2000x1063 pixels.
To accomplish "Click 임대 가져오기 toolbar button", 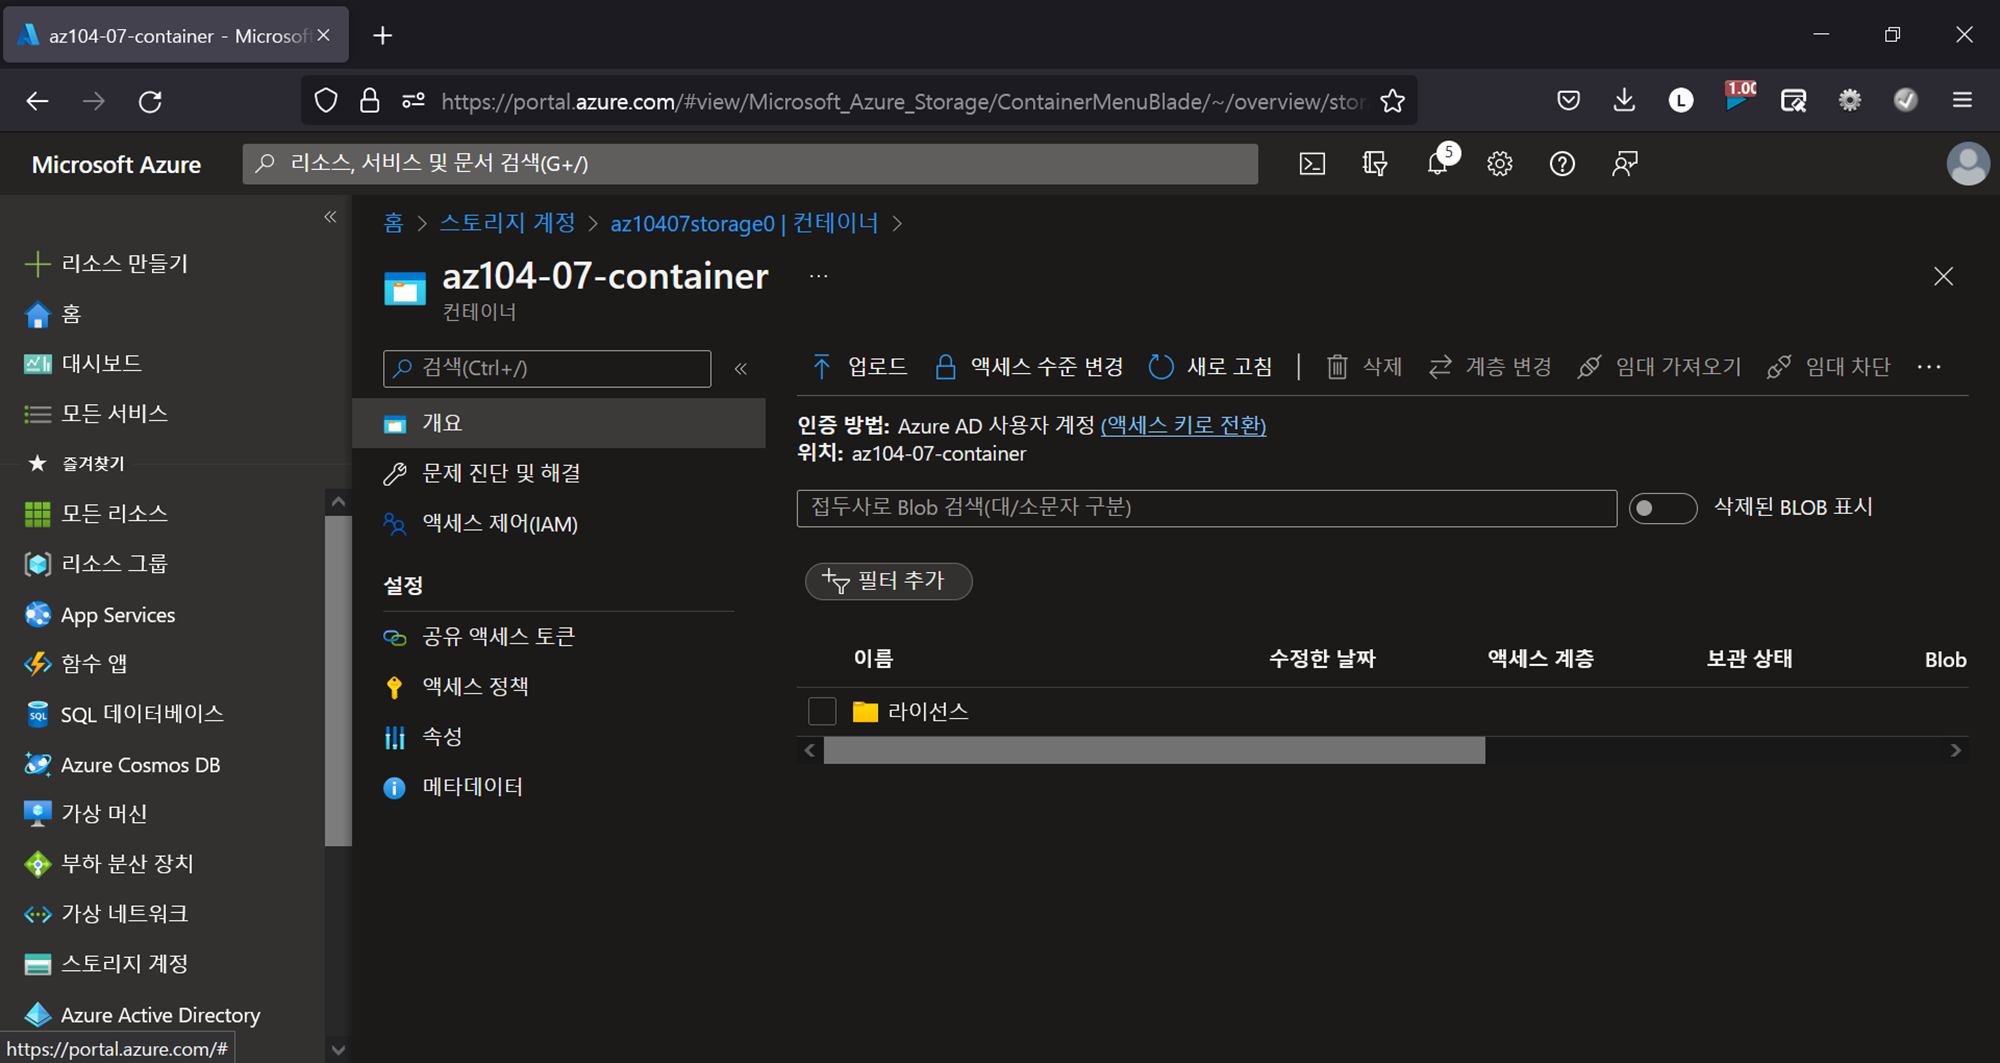I will click(x=1659, y=367).
